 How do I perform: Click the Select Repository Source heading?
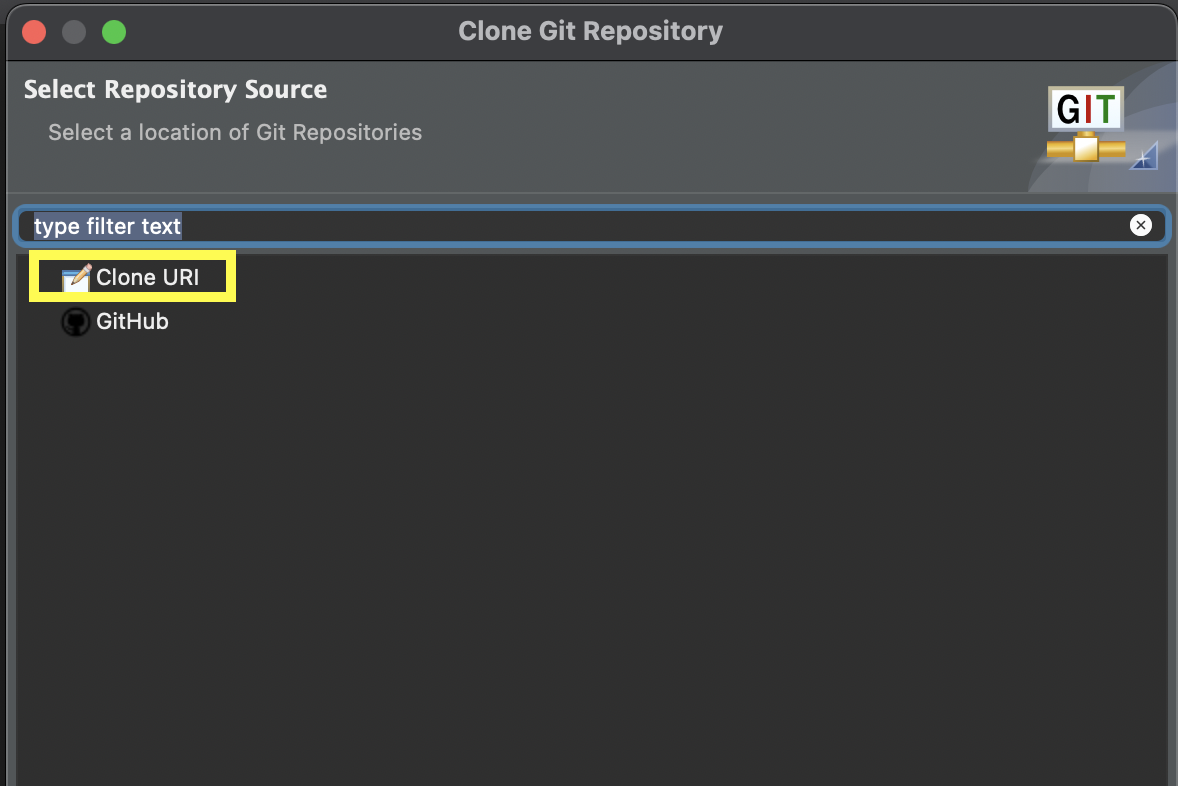tap(175, 90)
